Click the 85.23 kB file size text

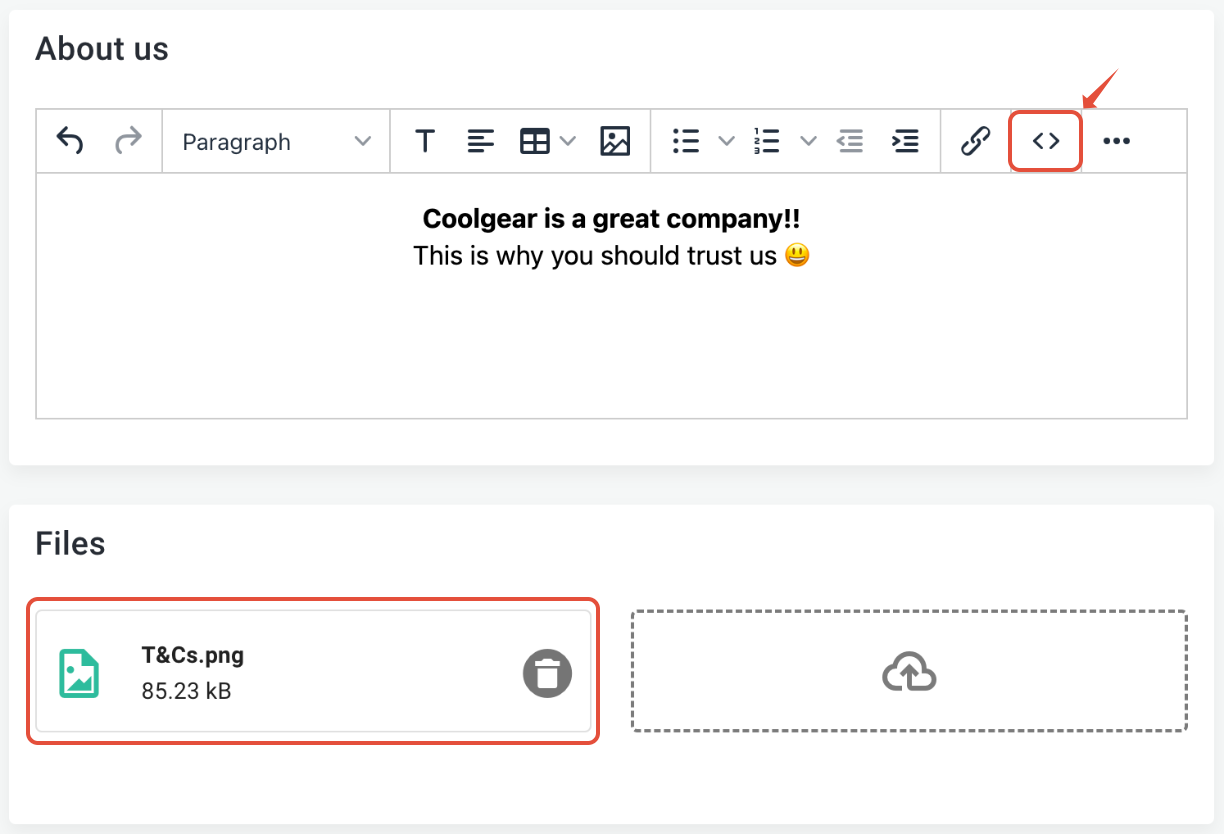pyautogui.click(x=187, y=690)
